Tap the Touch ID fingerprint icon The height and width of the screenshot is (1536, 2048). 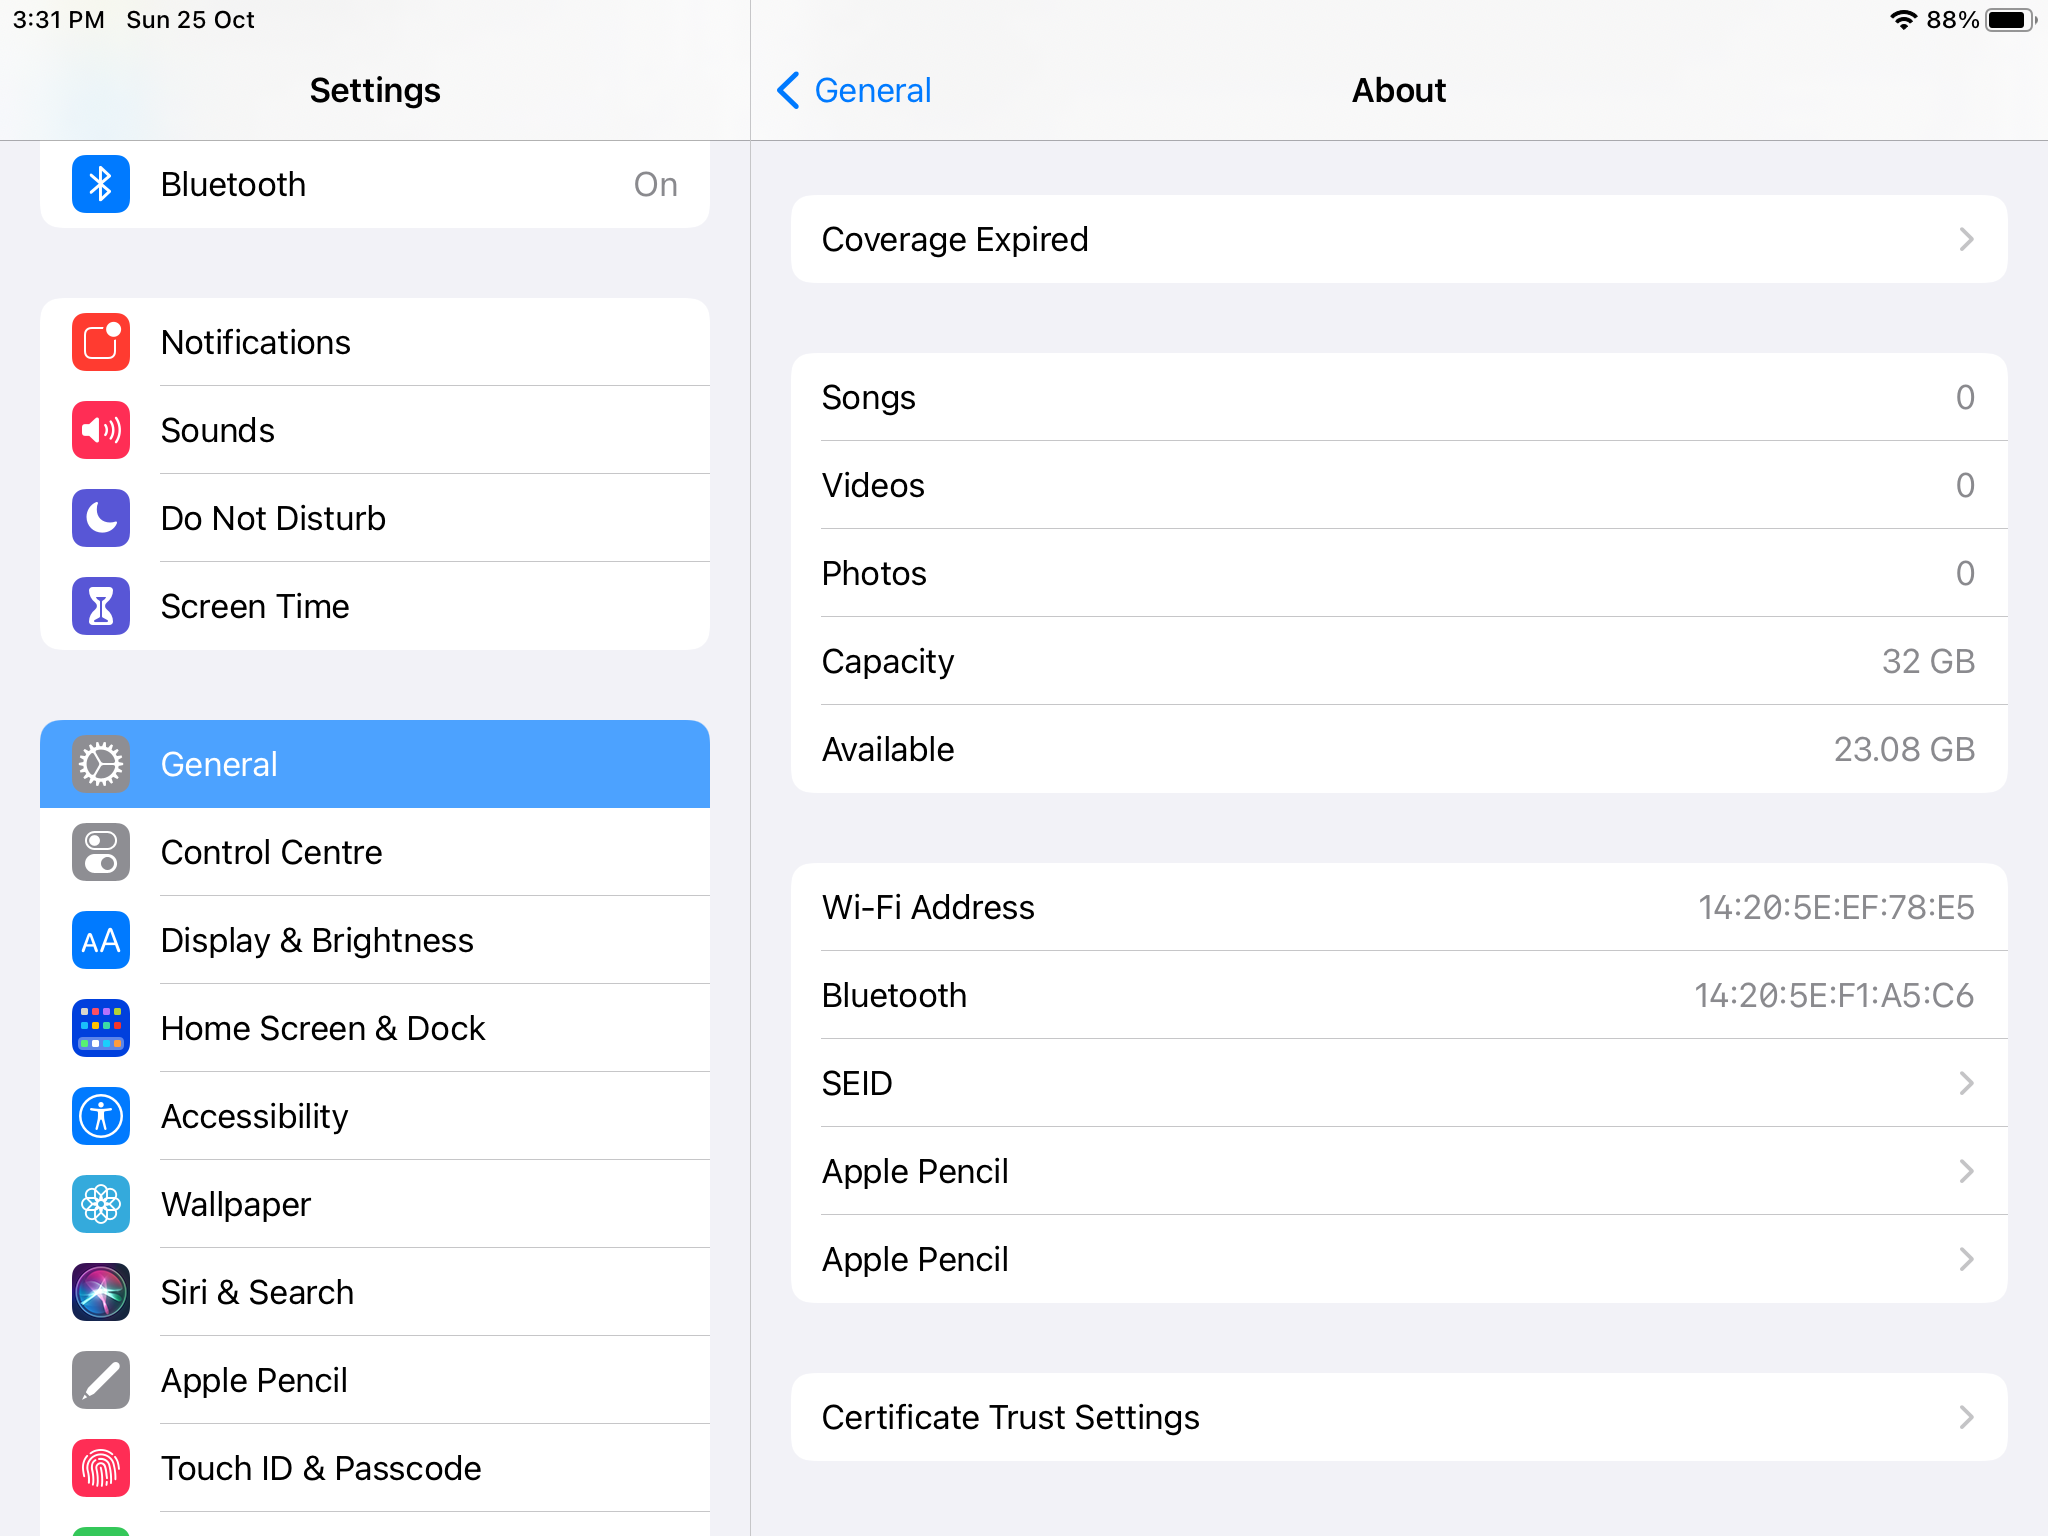(100, 1468)
